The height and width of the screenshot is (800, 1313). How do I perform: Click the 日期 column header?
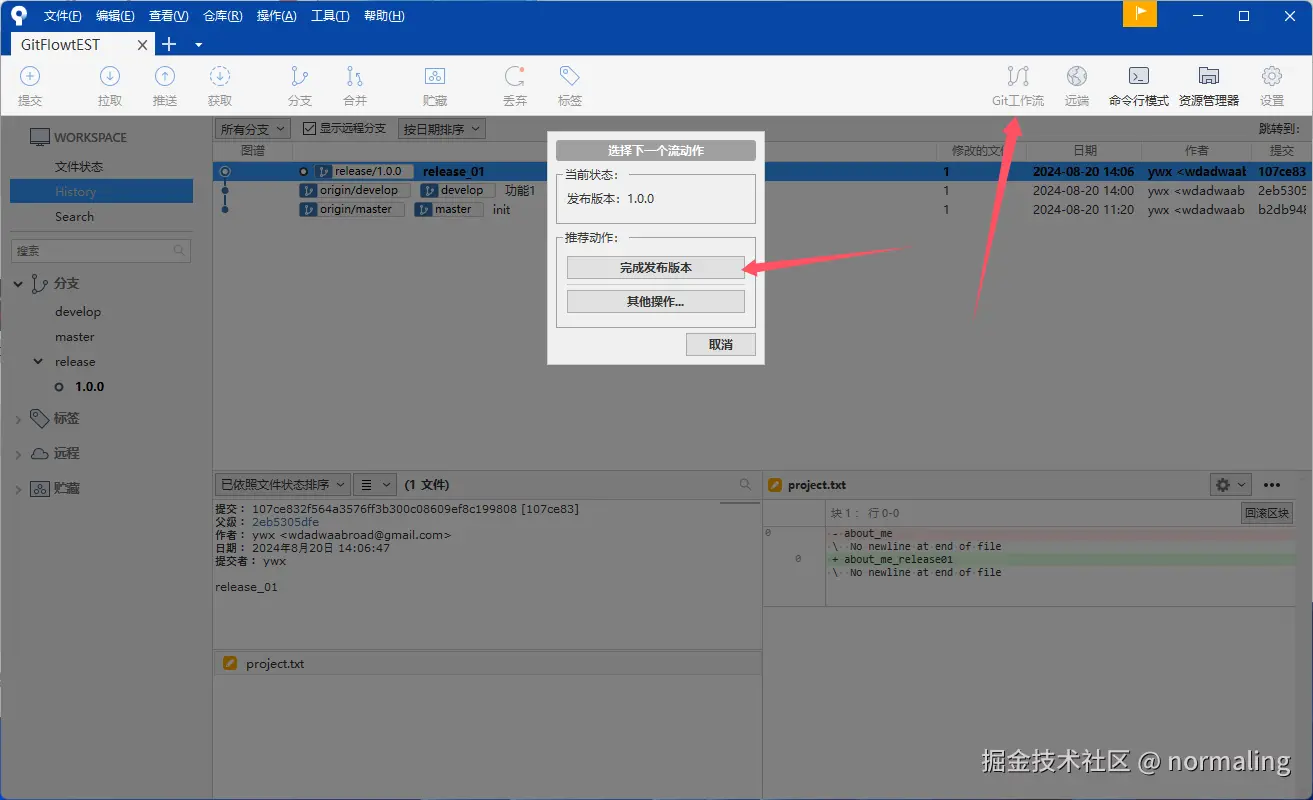coord(1085,150)
